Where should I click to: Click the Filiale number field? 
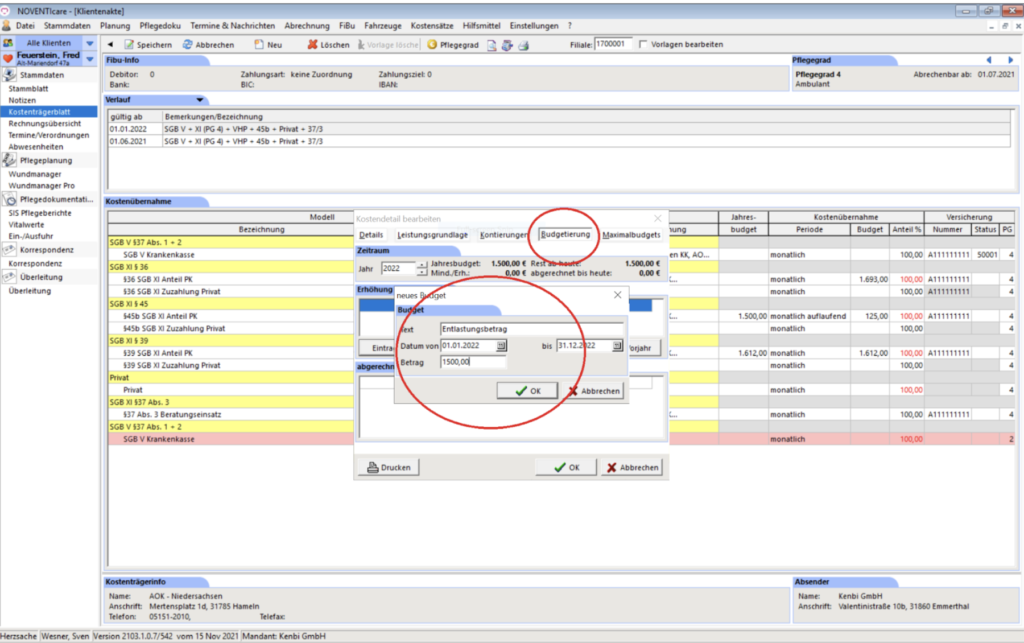coord(613,44)
